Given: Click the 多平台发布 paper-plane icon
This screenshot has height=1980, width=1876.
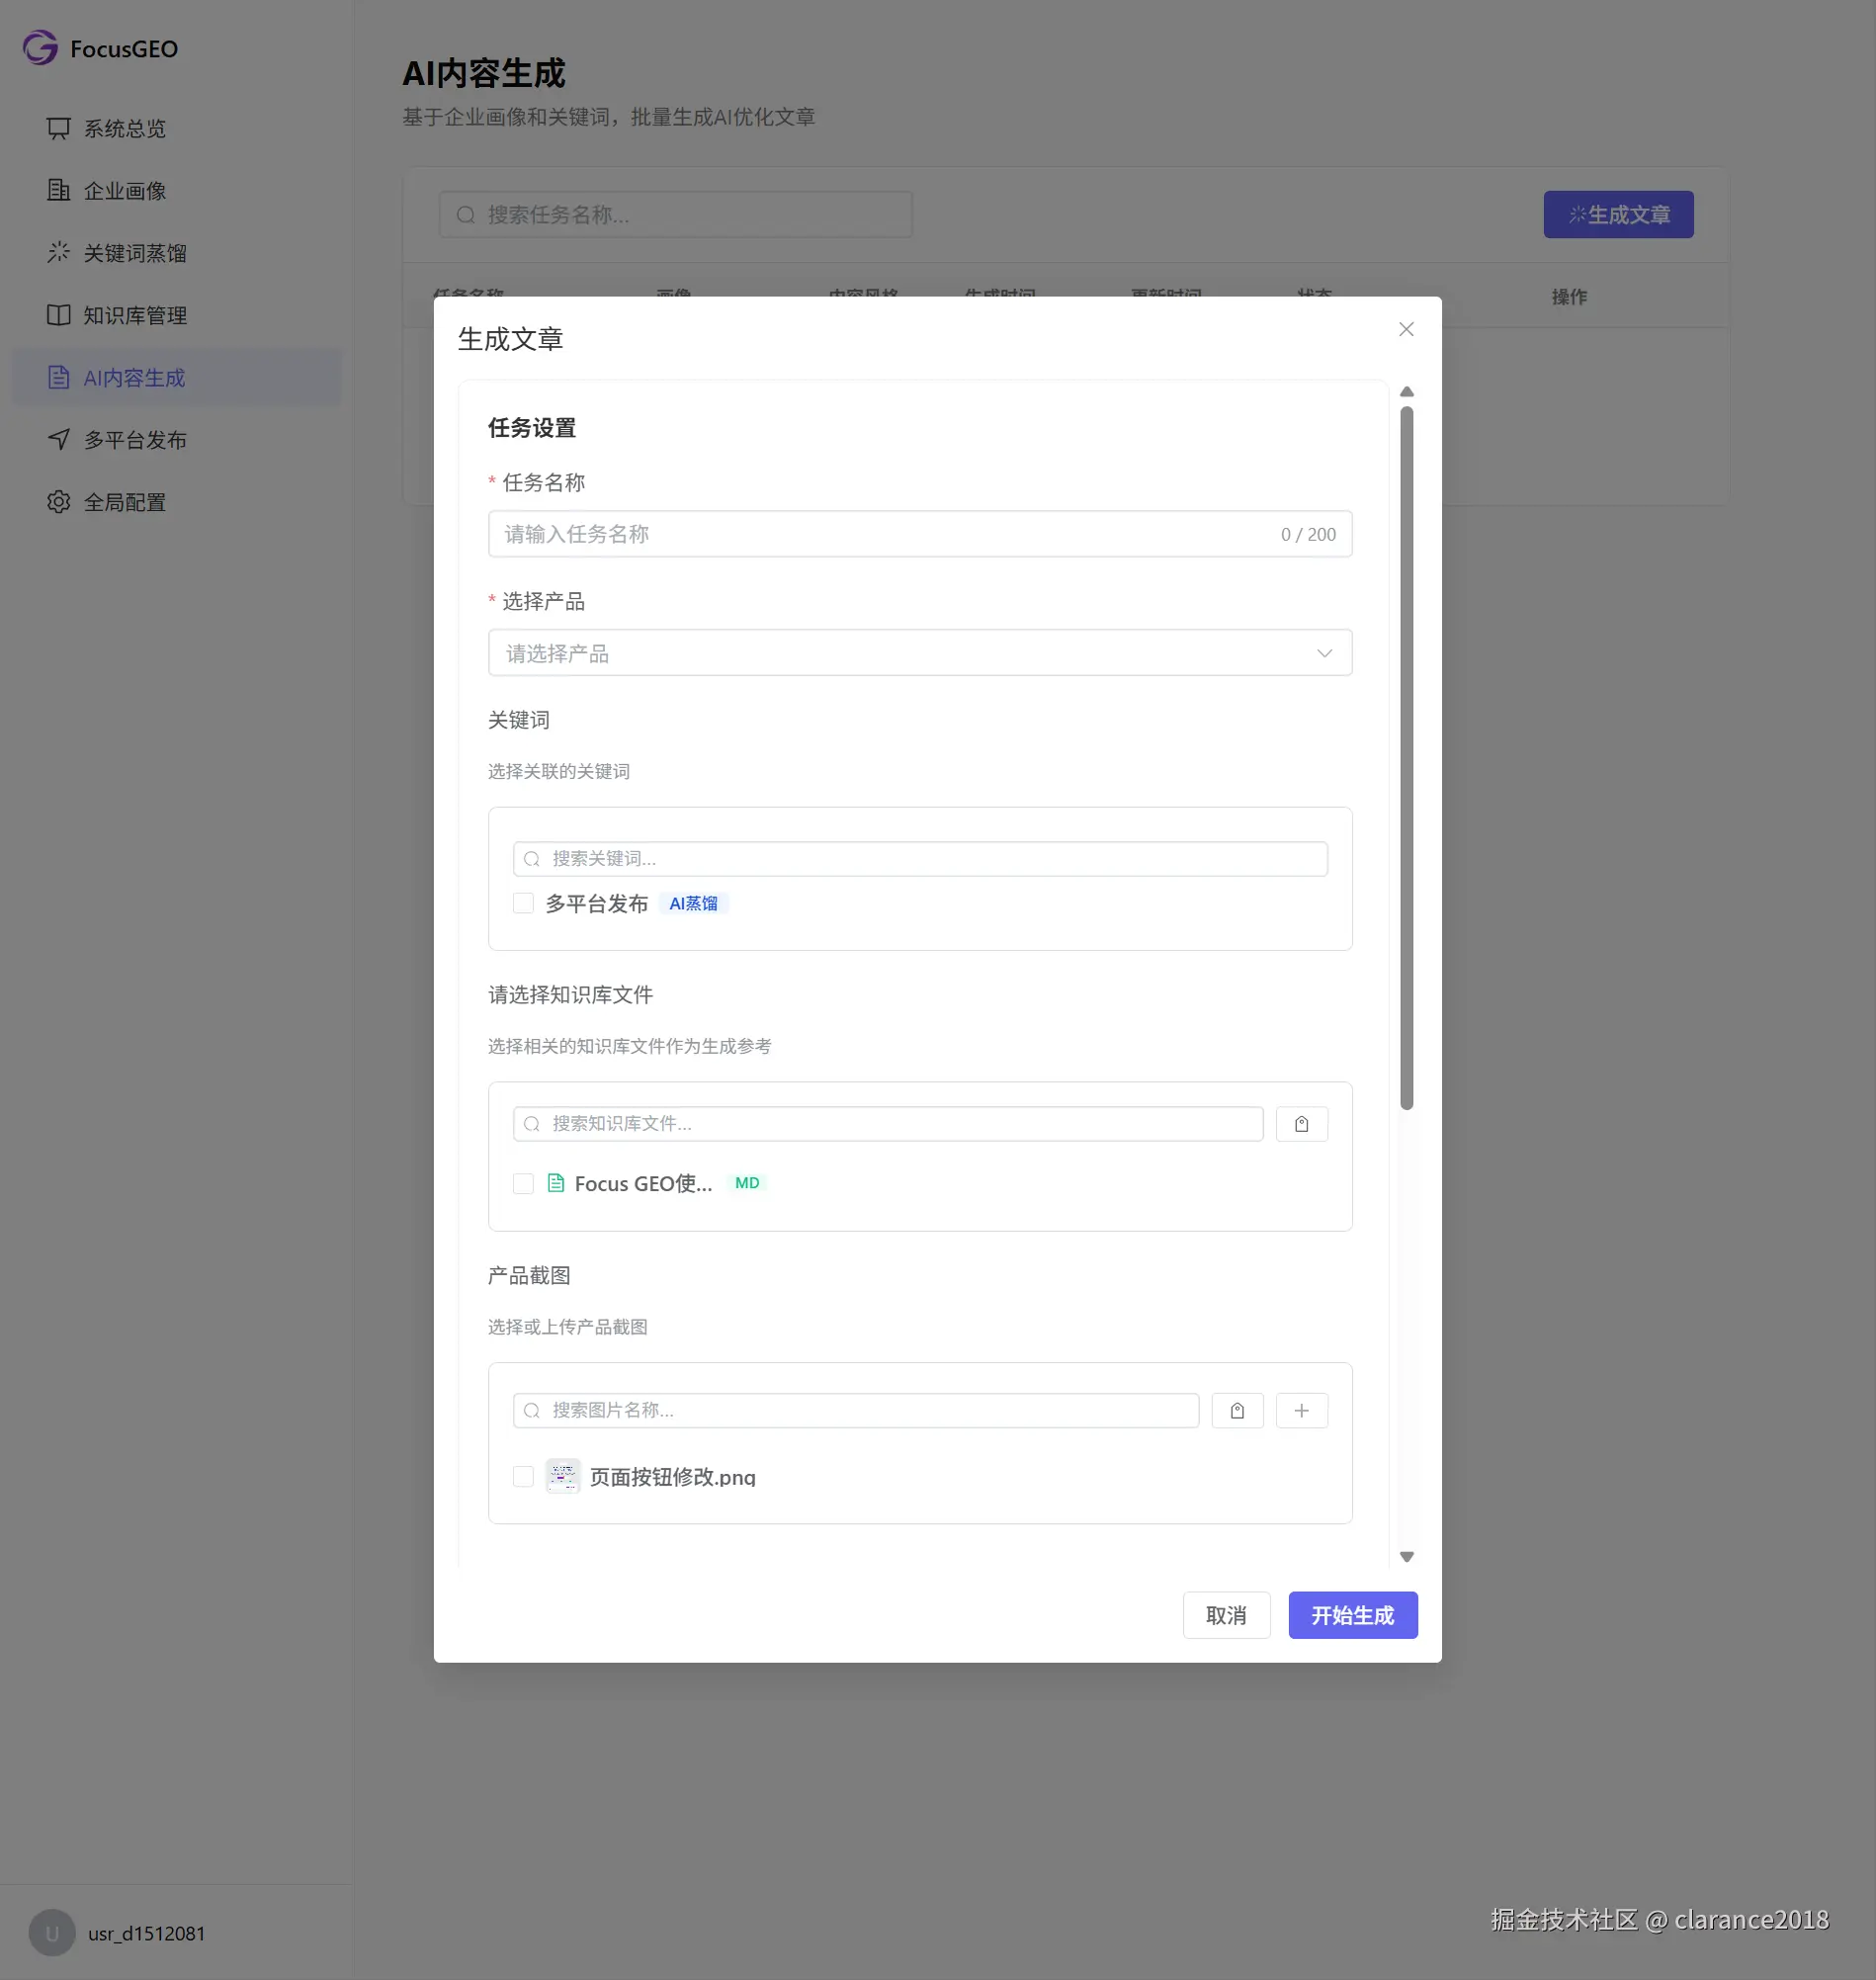Looking at the screenshot, I should 59,440.
